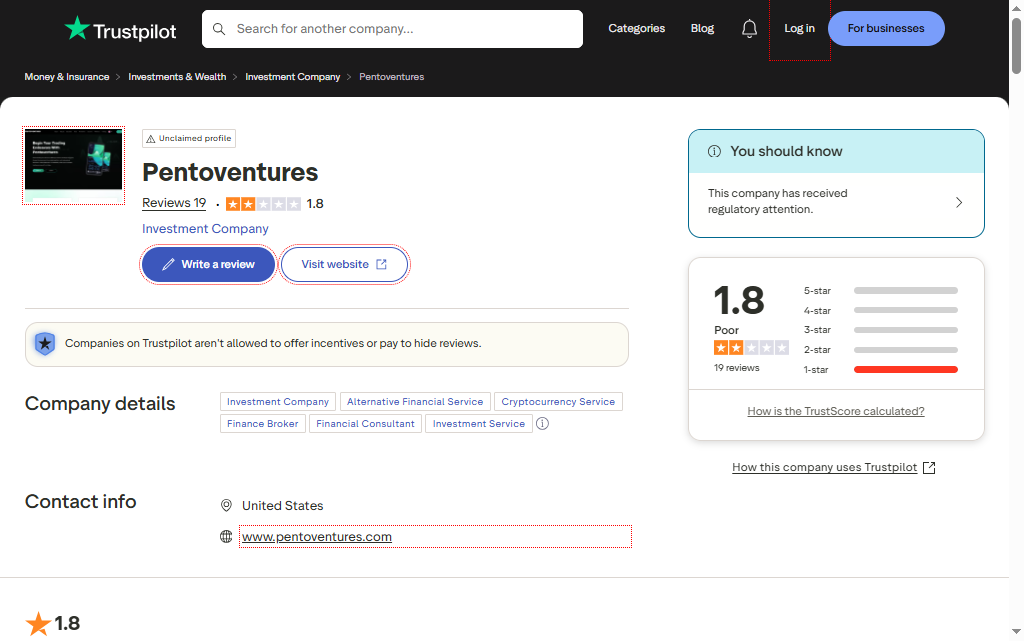This screenshot has height=641, width=1024.
Task: Click the Log in link
Action: pyautogui.click(x=799, y=29)
